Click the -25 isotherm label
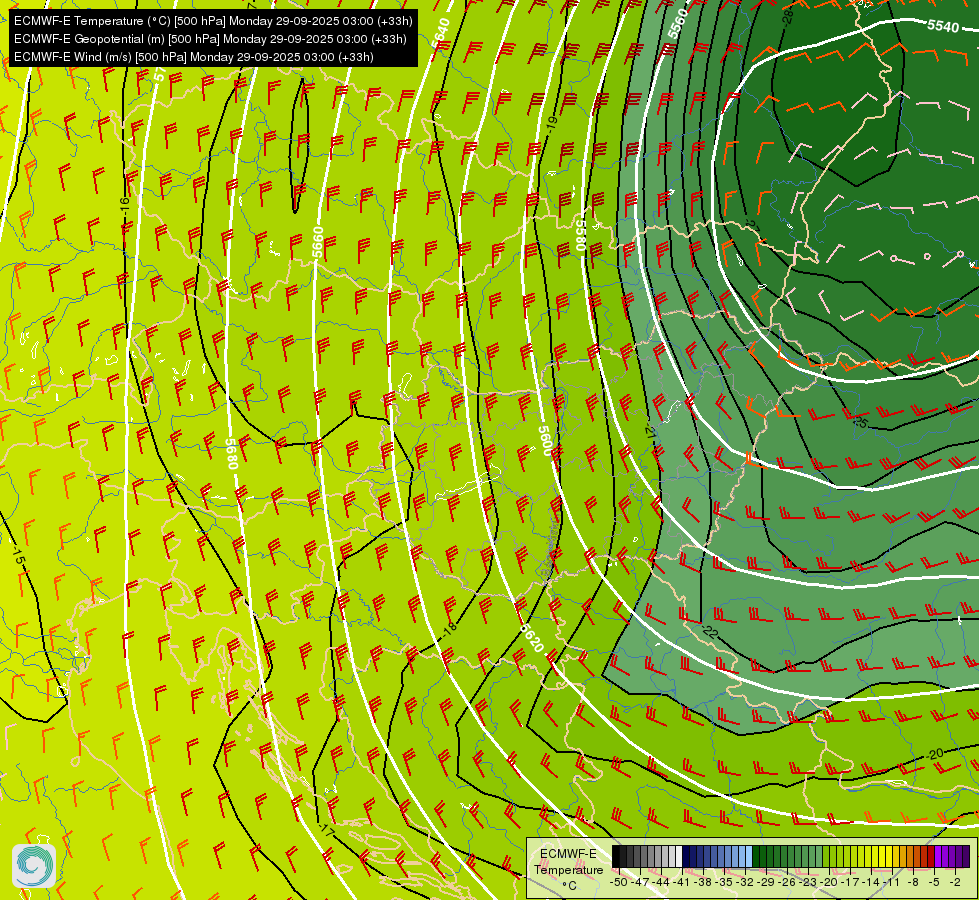979x900 pixels. pyautogui.click(x=860, y=422)
